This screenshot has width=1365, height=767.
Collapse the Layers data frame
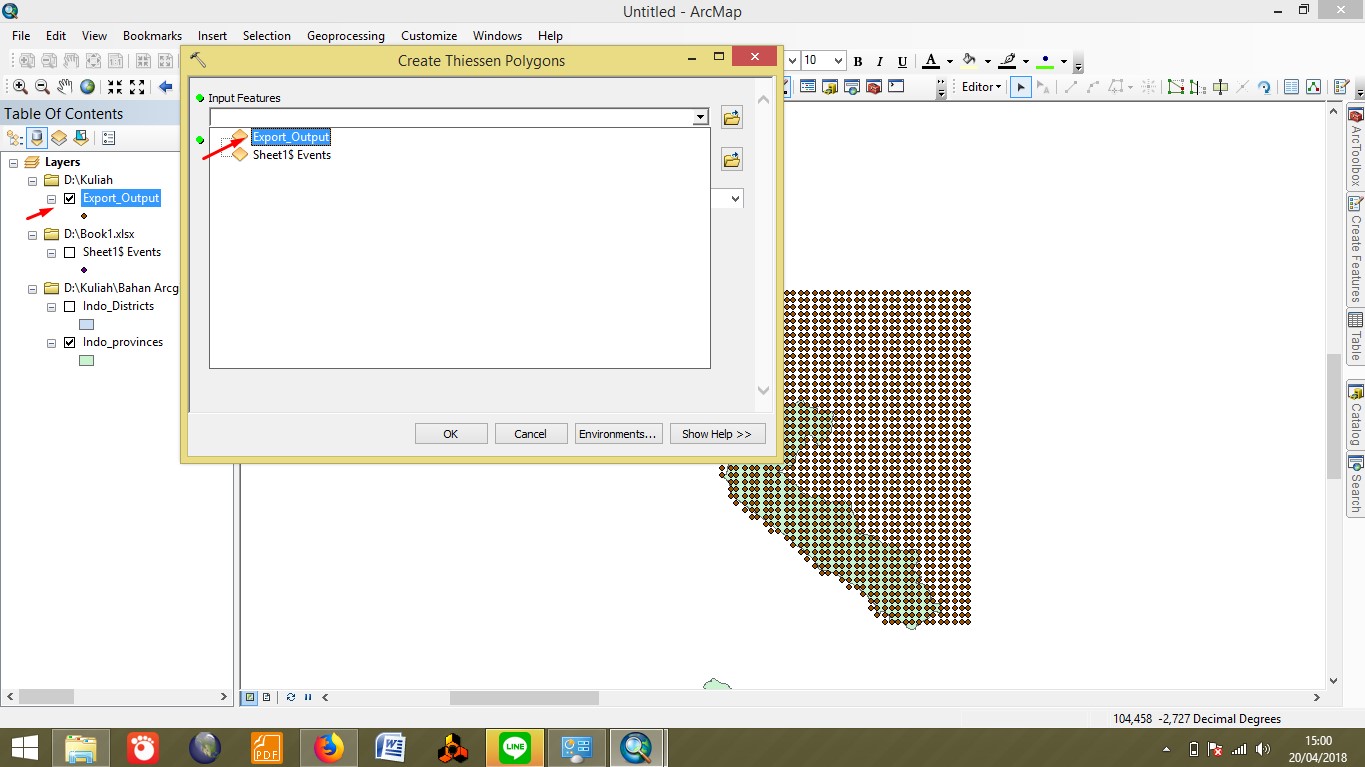13,162
